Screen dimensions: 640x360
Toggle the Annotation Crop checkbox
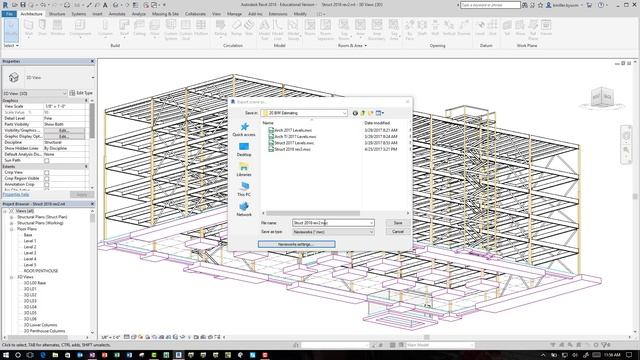(47, 184)
